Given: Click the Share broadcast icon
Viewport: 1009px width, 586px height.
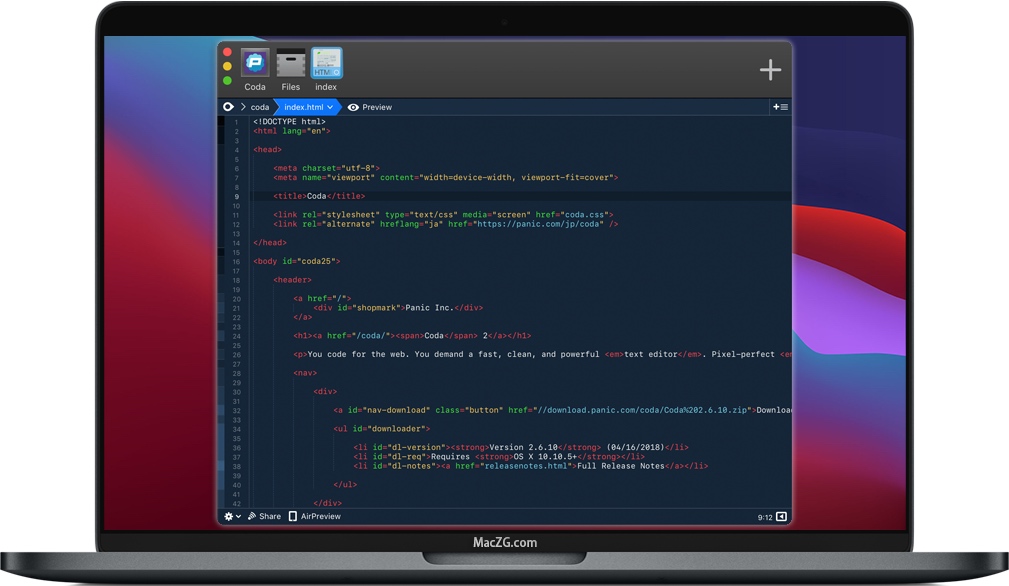Looking at the screenshot, I should pos(252,516).
